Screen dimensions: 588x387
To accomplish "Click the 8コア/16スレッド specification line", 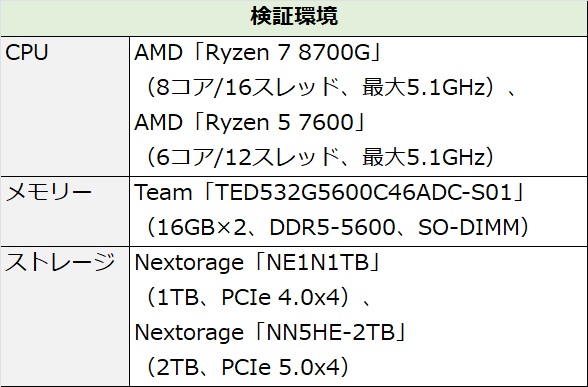I will coord(330,87).
